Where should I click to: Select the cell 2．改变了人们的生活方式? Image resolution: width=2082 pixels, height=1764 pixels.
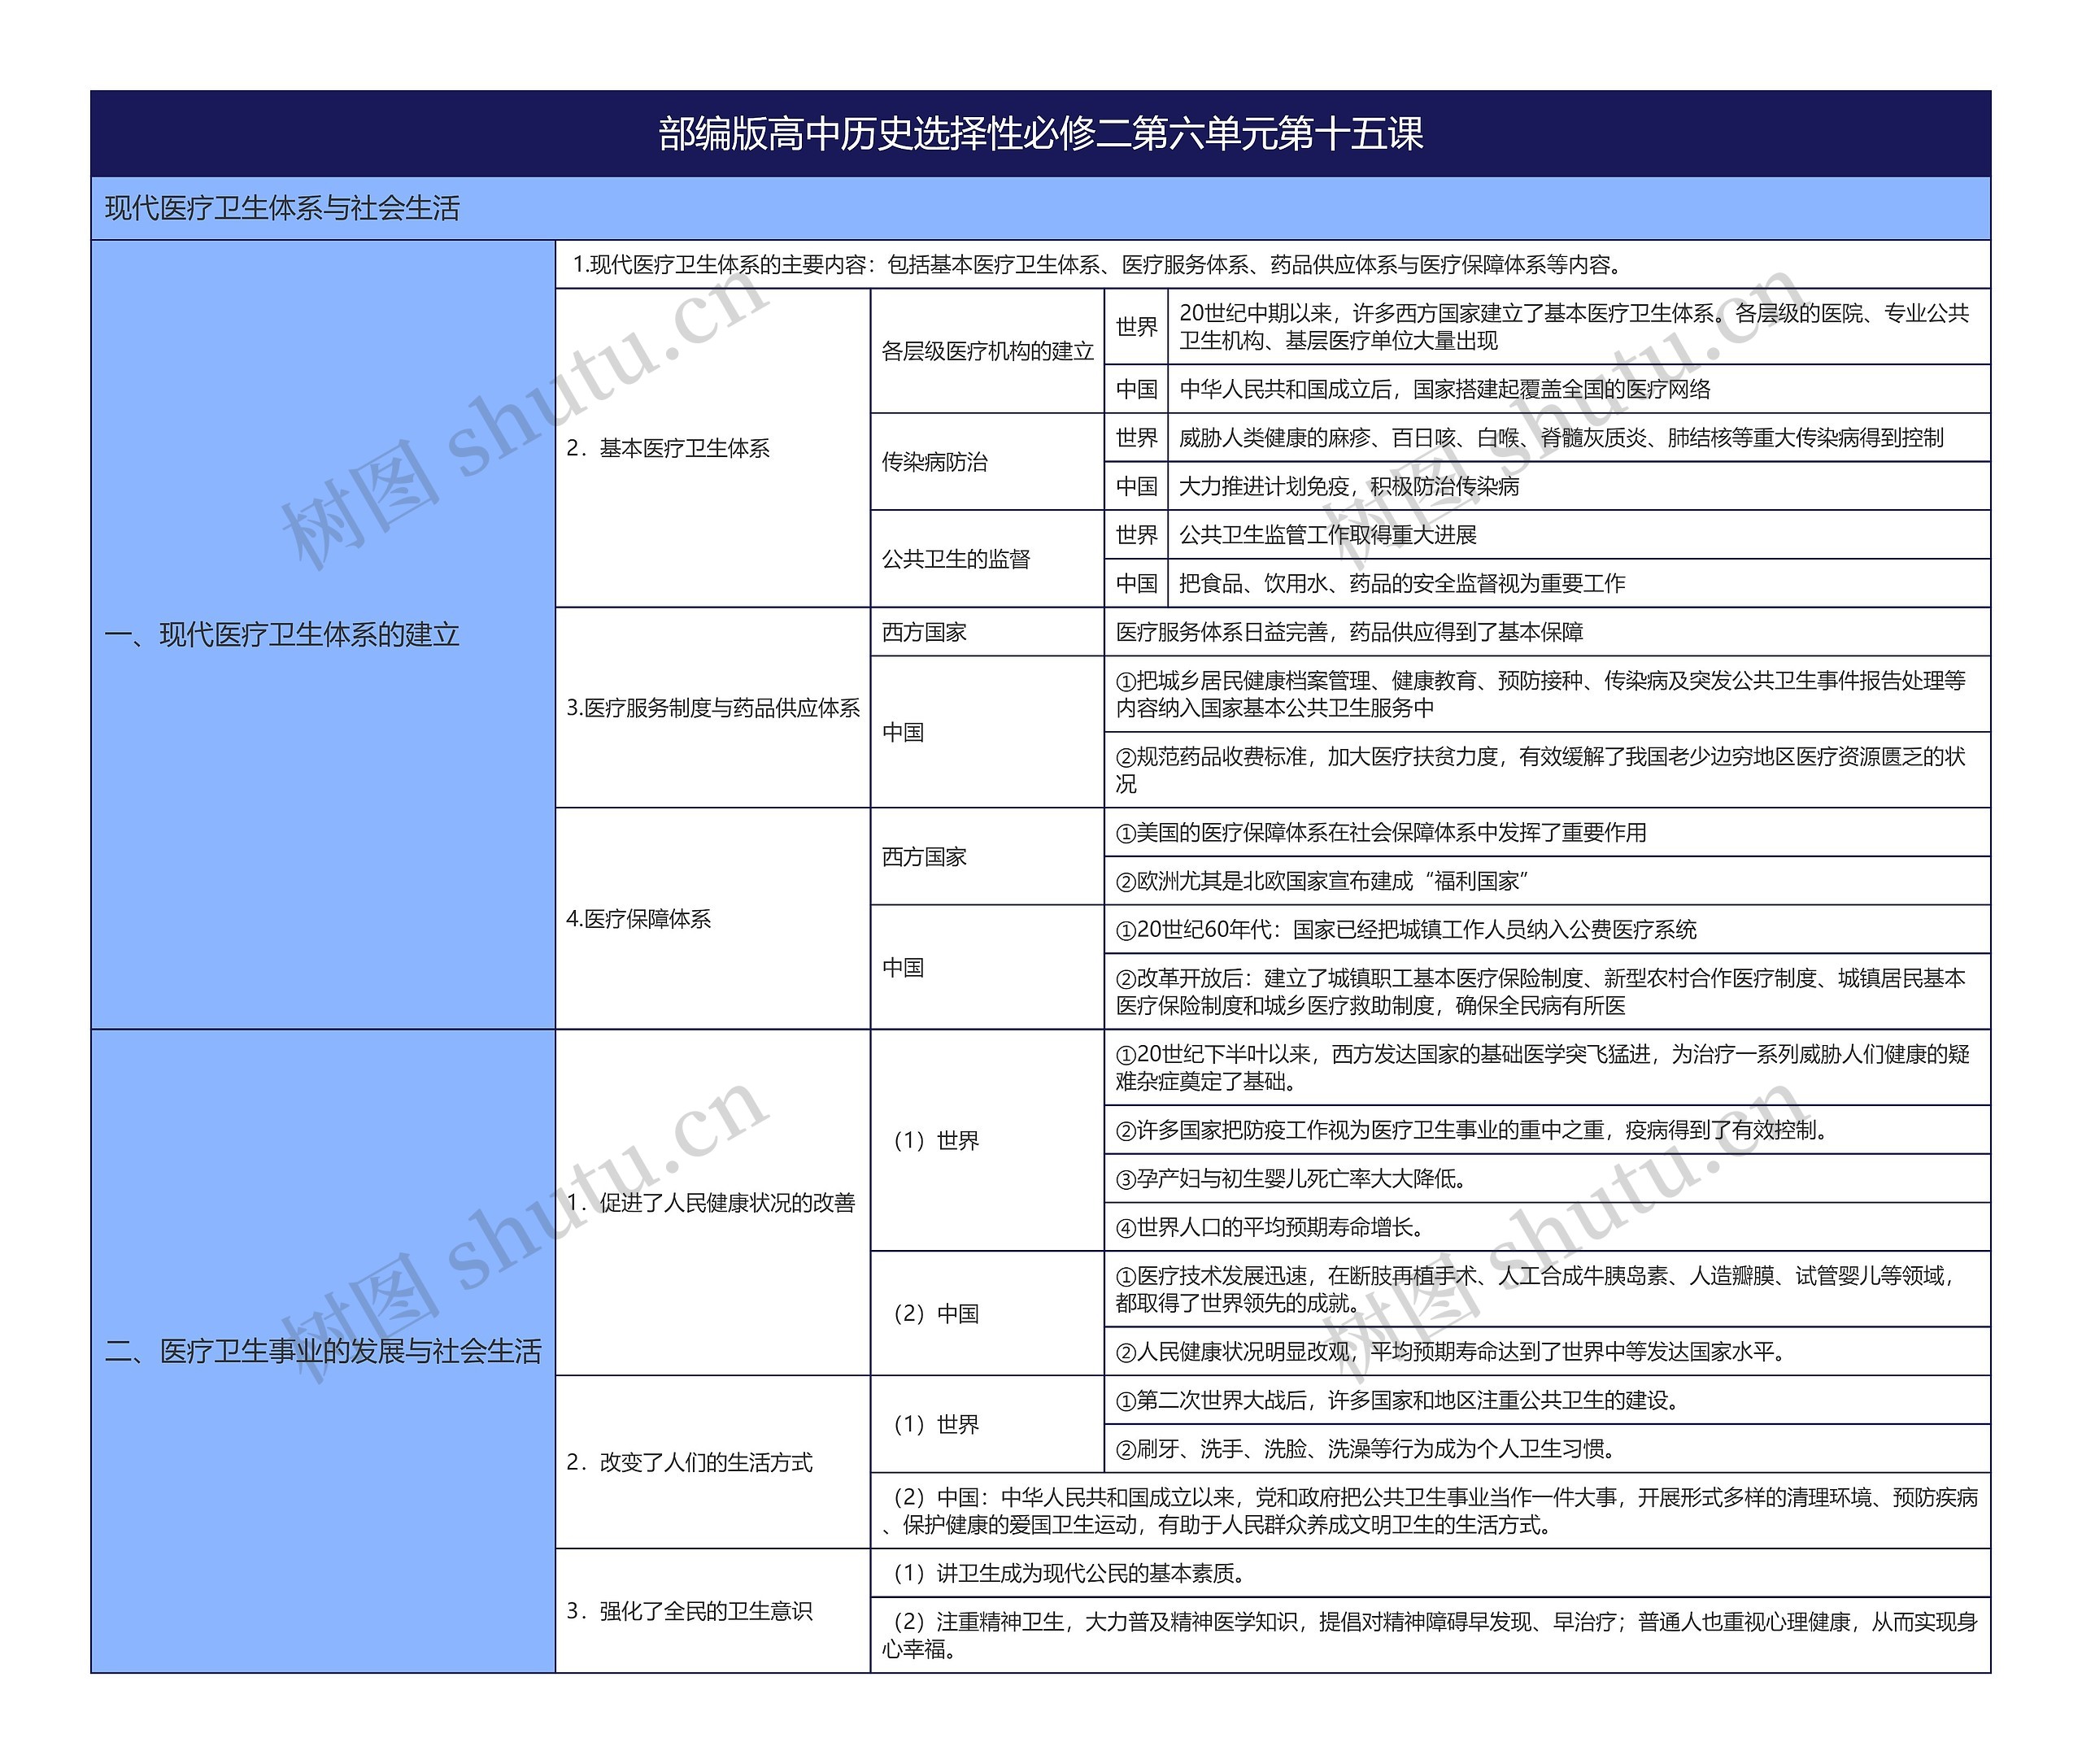coord(713,1462)
